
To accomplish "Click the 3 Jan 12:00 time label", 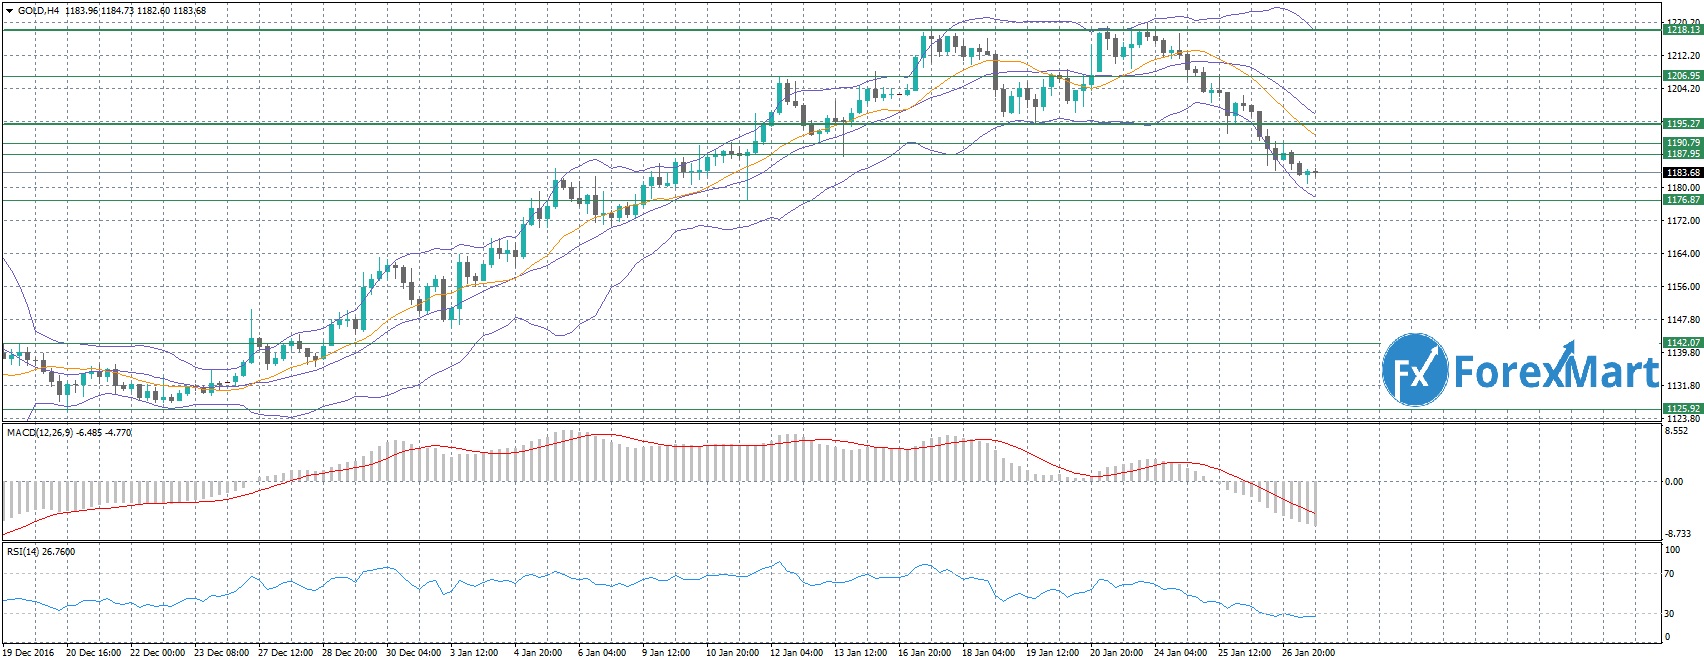I will pyautogui.click(x=474, y=653).
